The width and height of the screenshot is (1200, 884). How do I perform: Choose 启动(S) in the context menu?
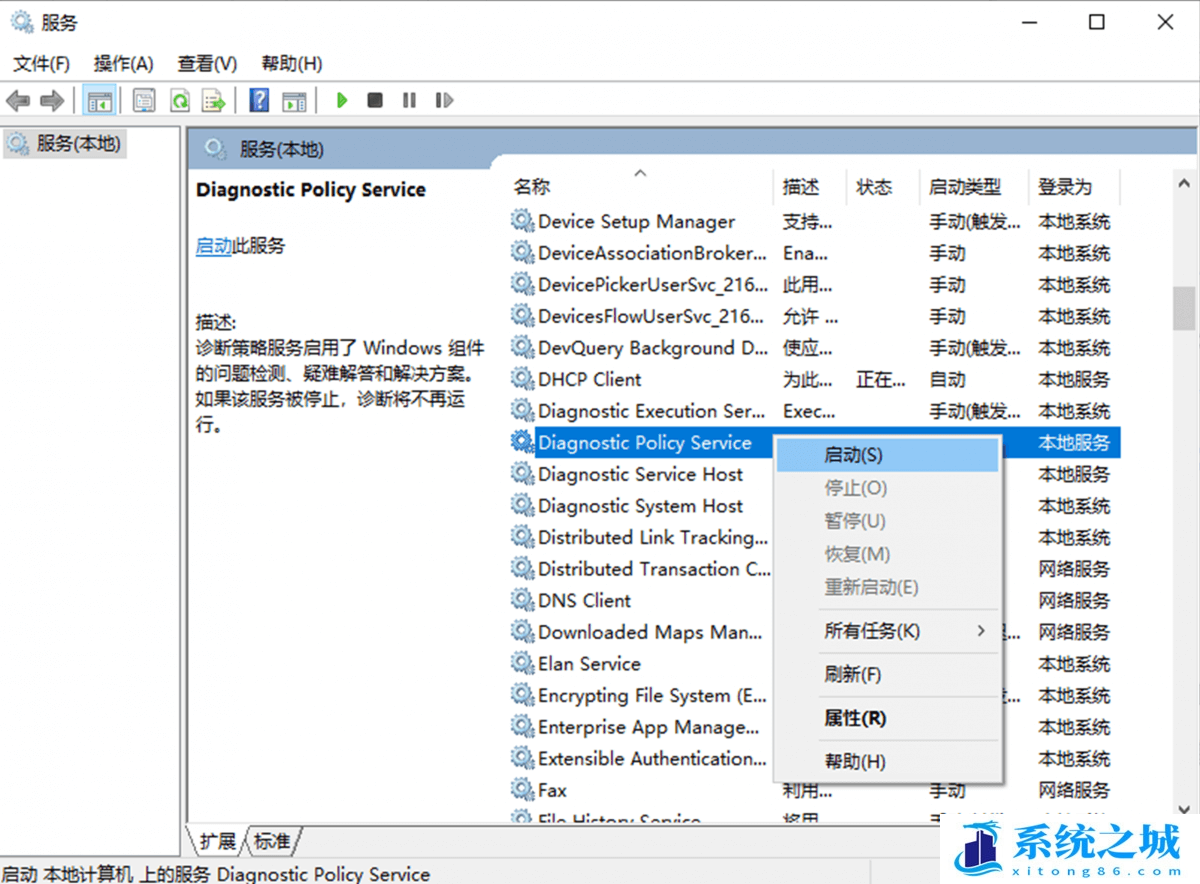click(888, 455)
